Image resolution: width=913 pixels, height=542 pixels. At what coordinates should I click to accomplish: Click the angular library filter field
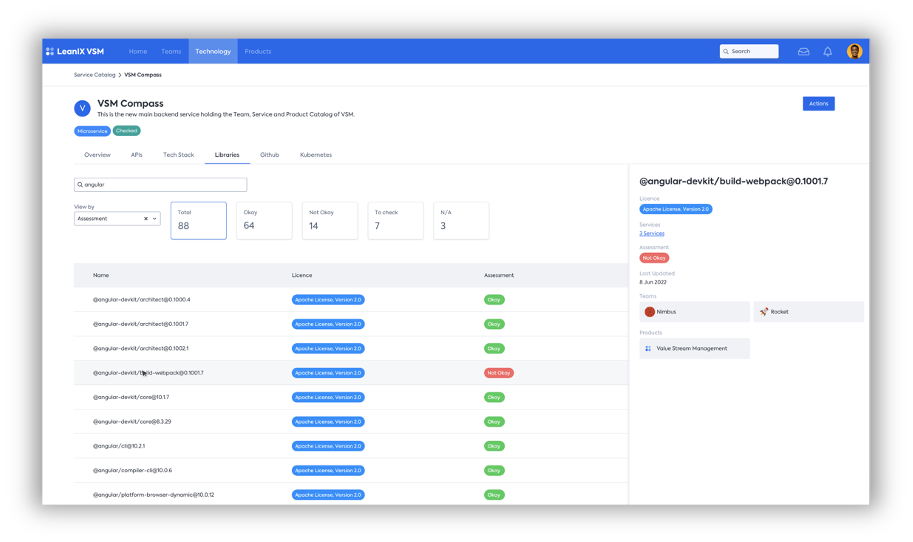coord(161,185)
